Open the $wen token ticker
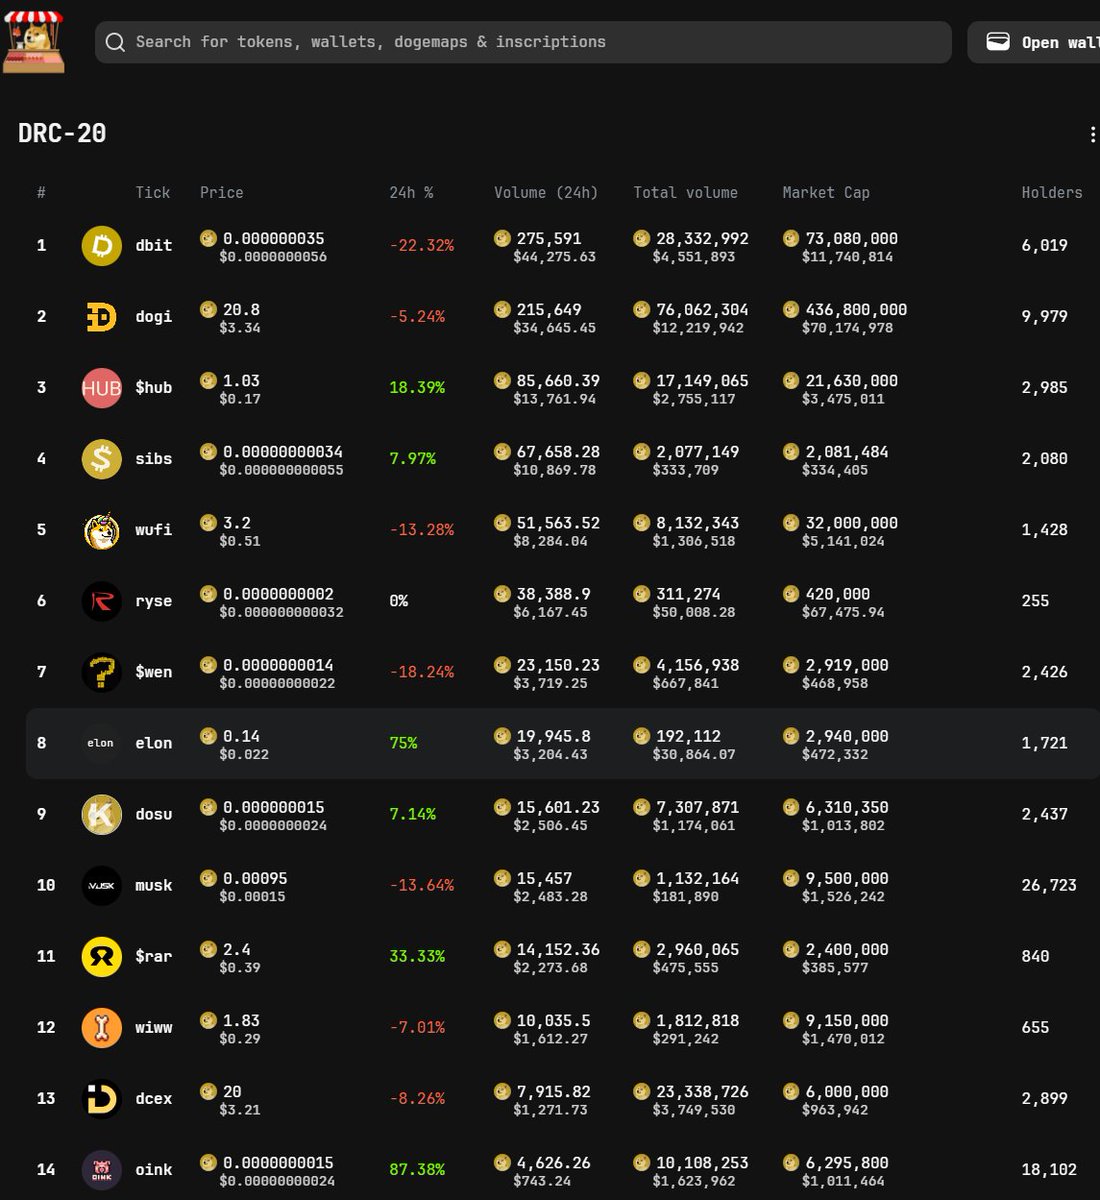 point(154,672)
